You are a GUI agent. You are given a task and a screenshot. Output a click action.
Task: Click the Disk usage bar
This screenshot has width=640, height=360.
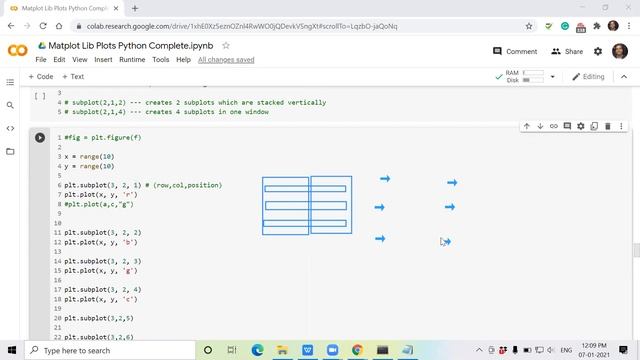click(x=533, y=80)
